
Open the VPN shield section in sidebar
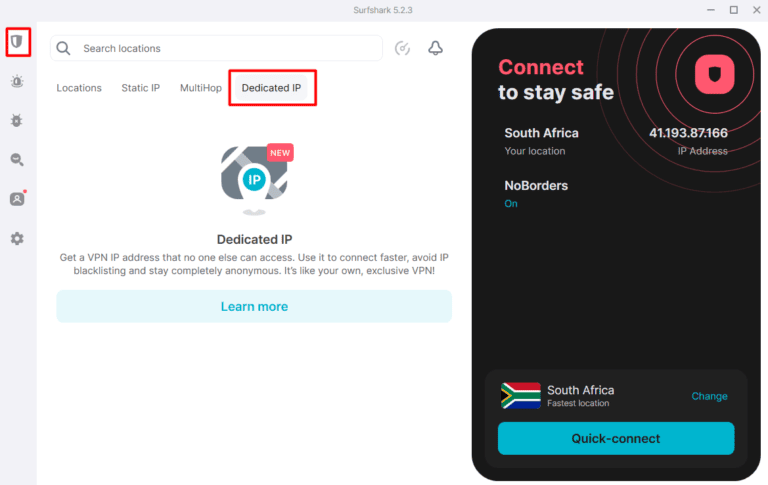click(x=17, y=42)
